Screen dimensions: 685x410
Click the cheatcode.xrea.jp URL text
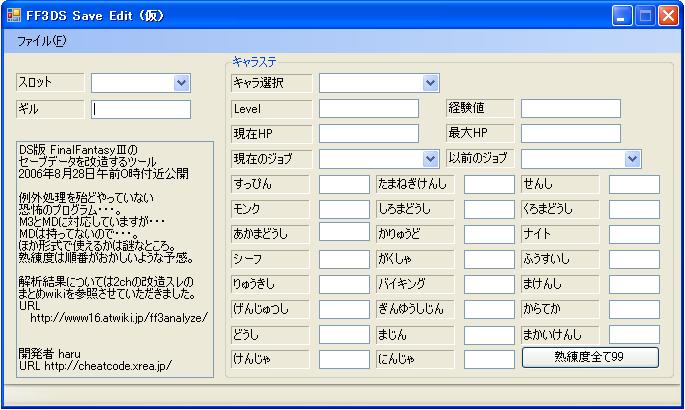pos(108,365)
